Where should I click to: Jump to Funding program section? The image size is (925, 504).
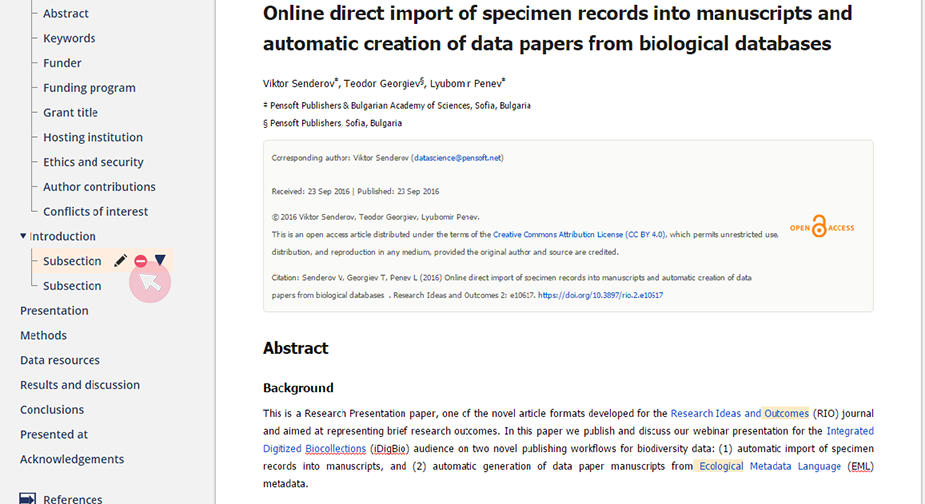tap(89, 87)
